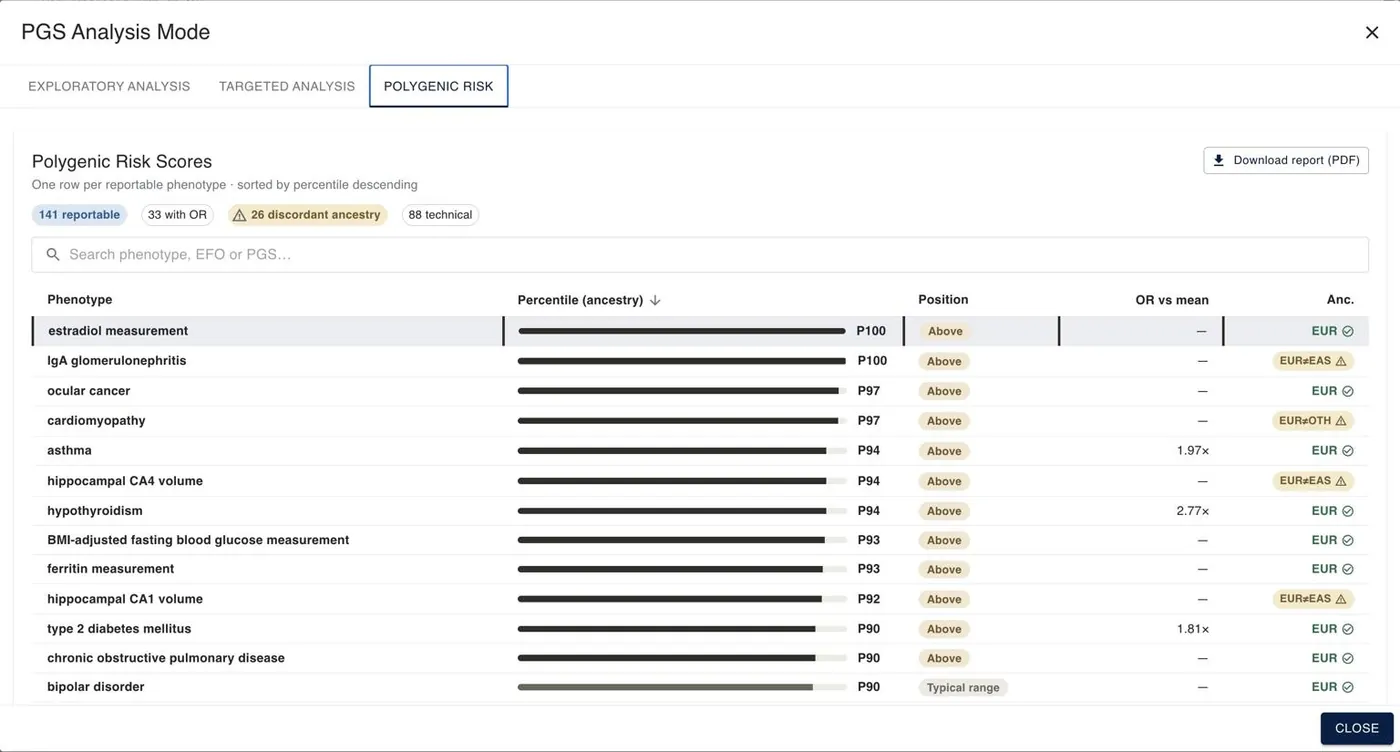Click the EUR checkmark icon for ocular cancer

coord(1348,391)
